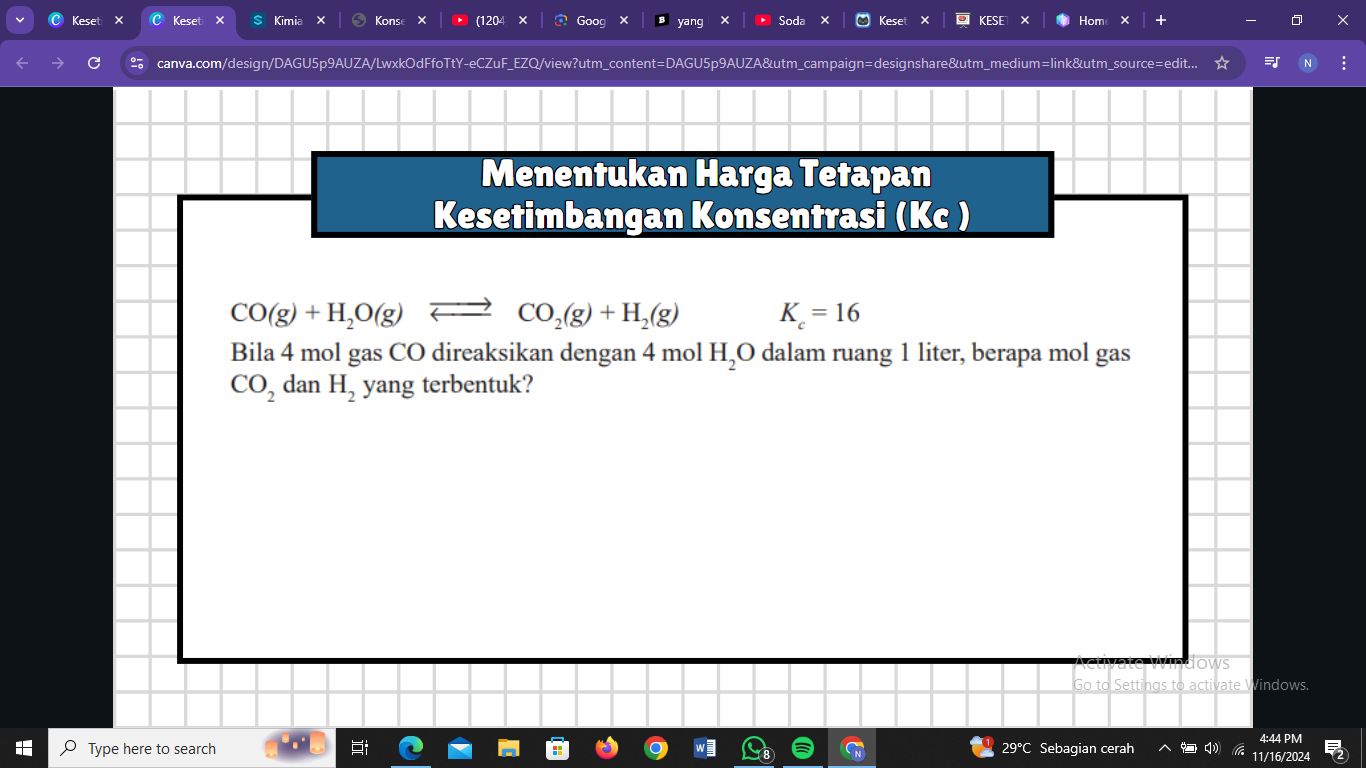
Task: Close the Kimia tab
Action: click(321, 20)
